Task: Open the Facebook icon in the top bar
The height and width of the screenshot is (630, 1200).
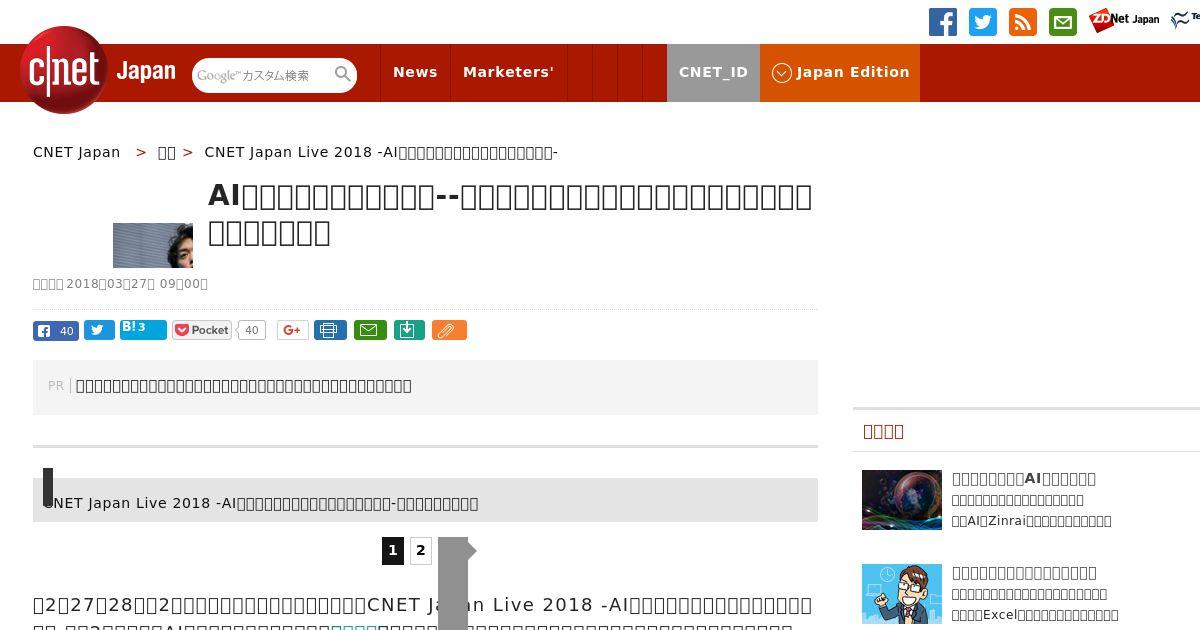Action: click(x=943, y=22)
